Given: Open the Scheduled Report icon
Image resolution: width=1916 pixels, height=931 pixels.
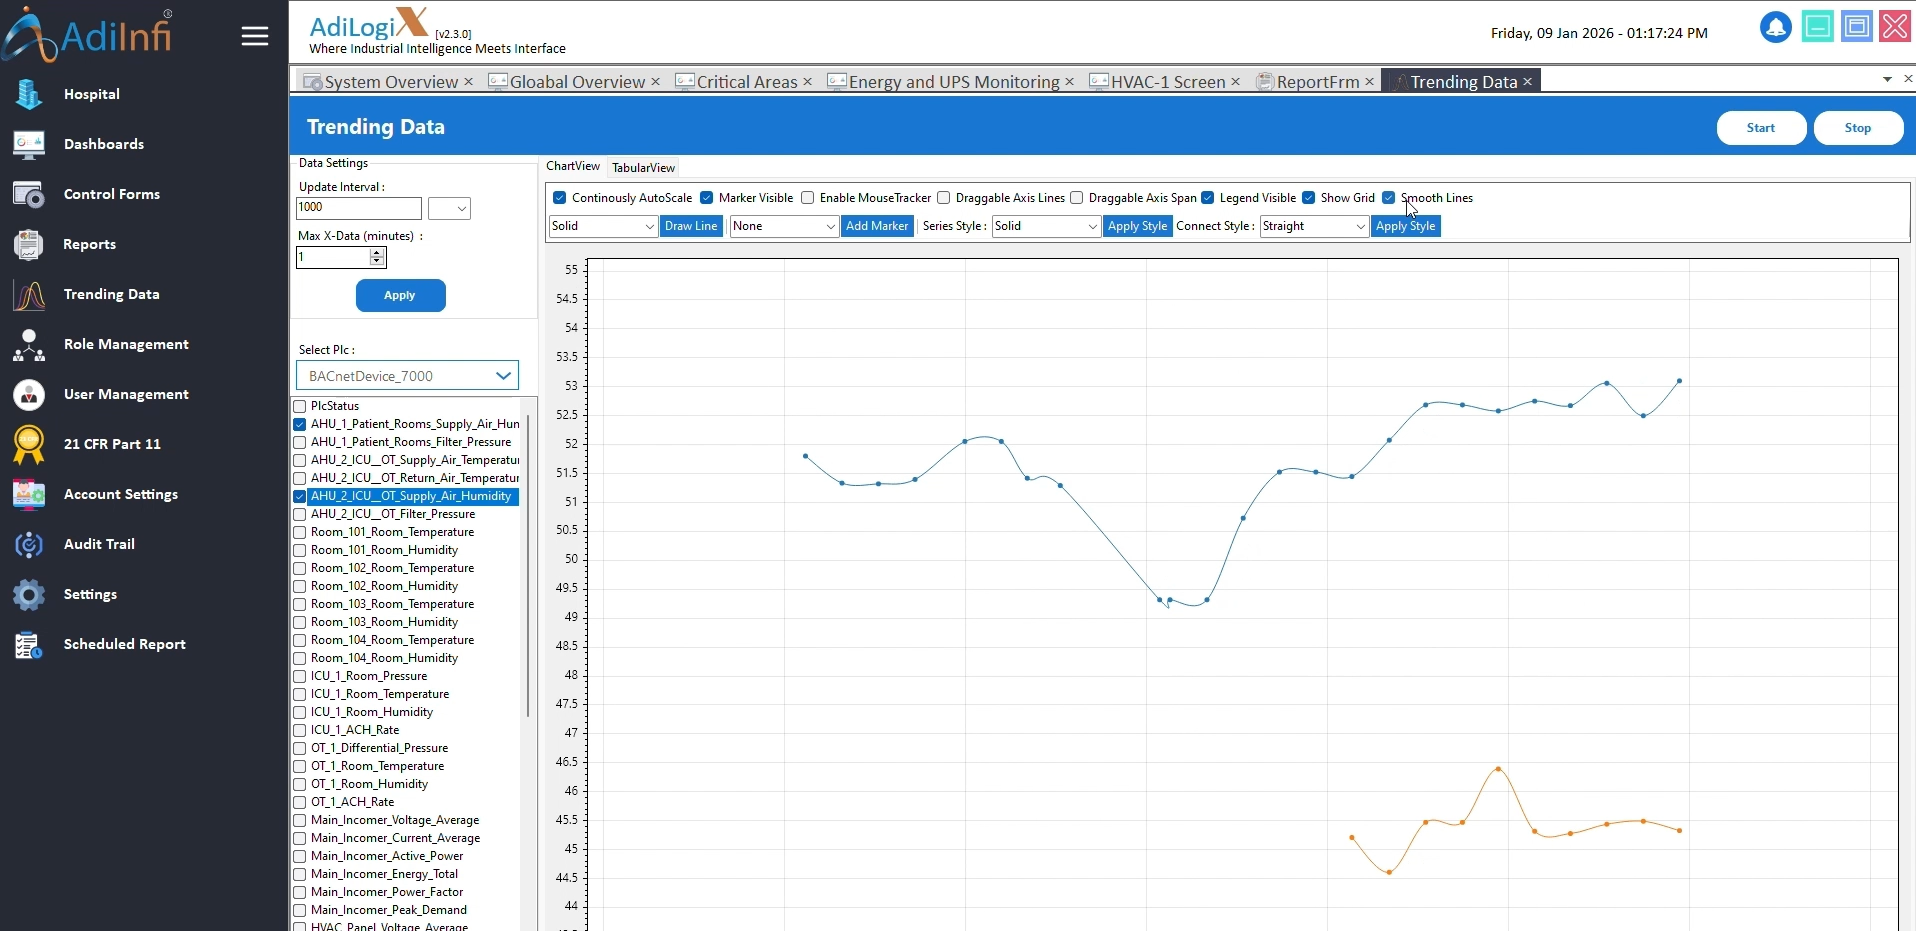Looking at the screenshot, I should [29, 645].
